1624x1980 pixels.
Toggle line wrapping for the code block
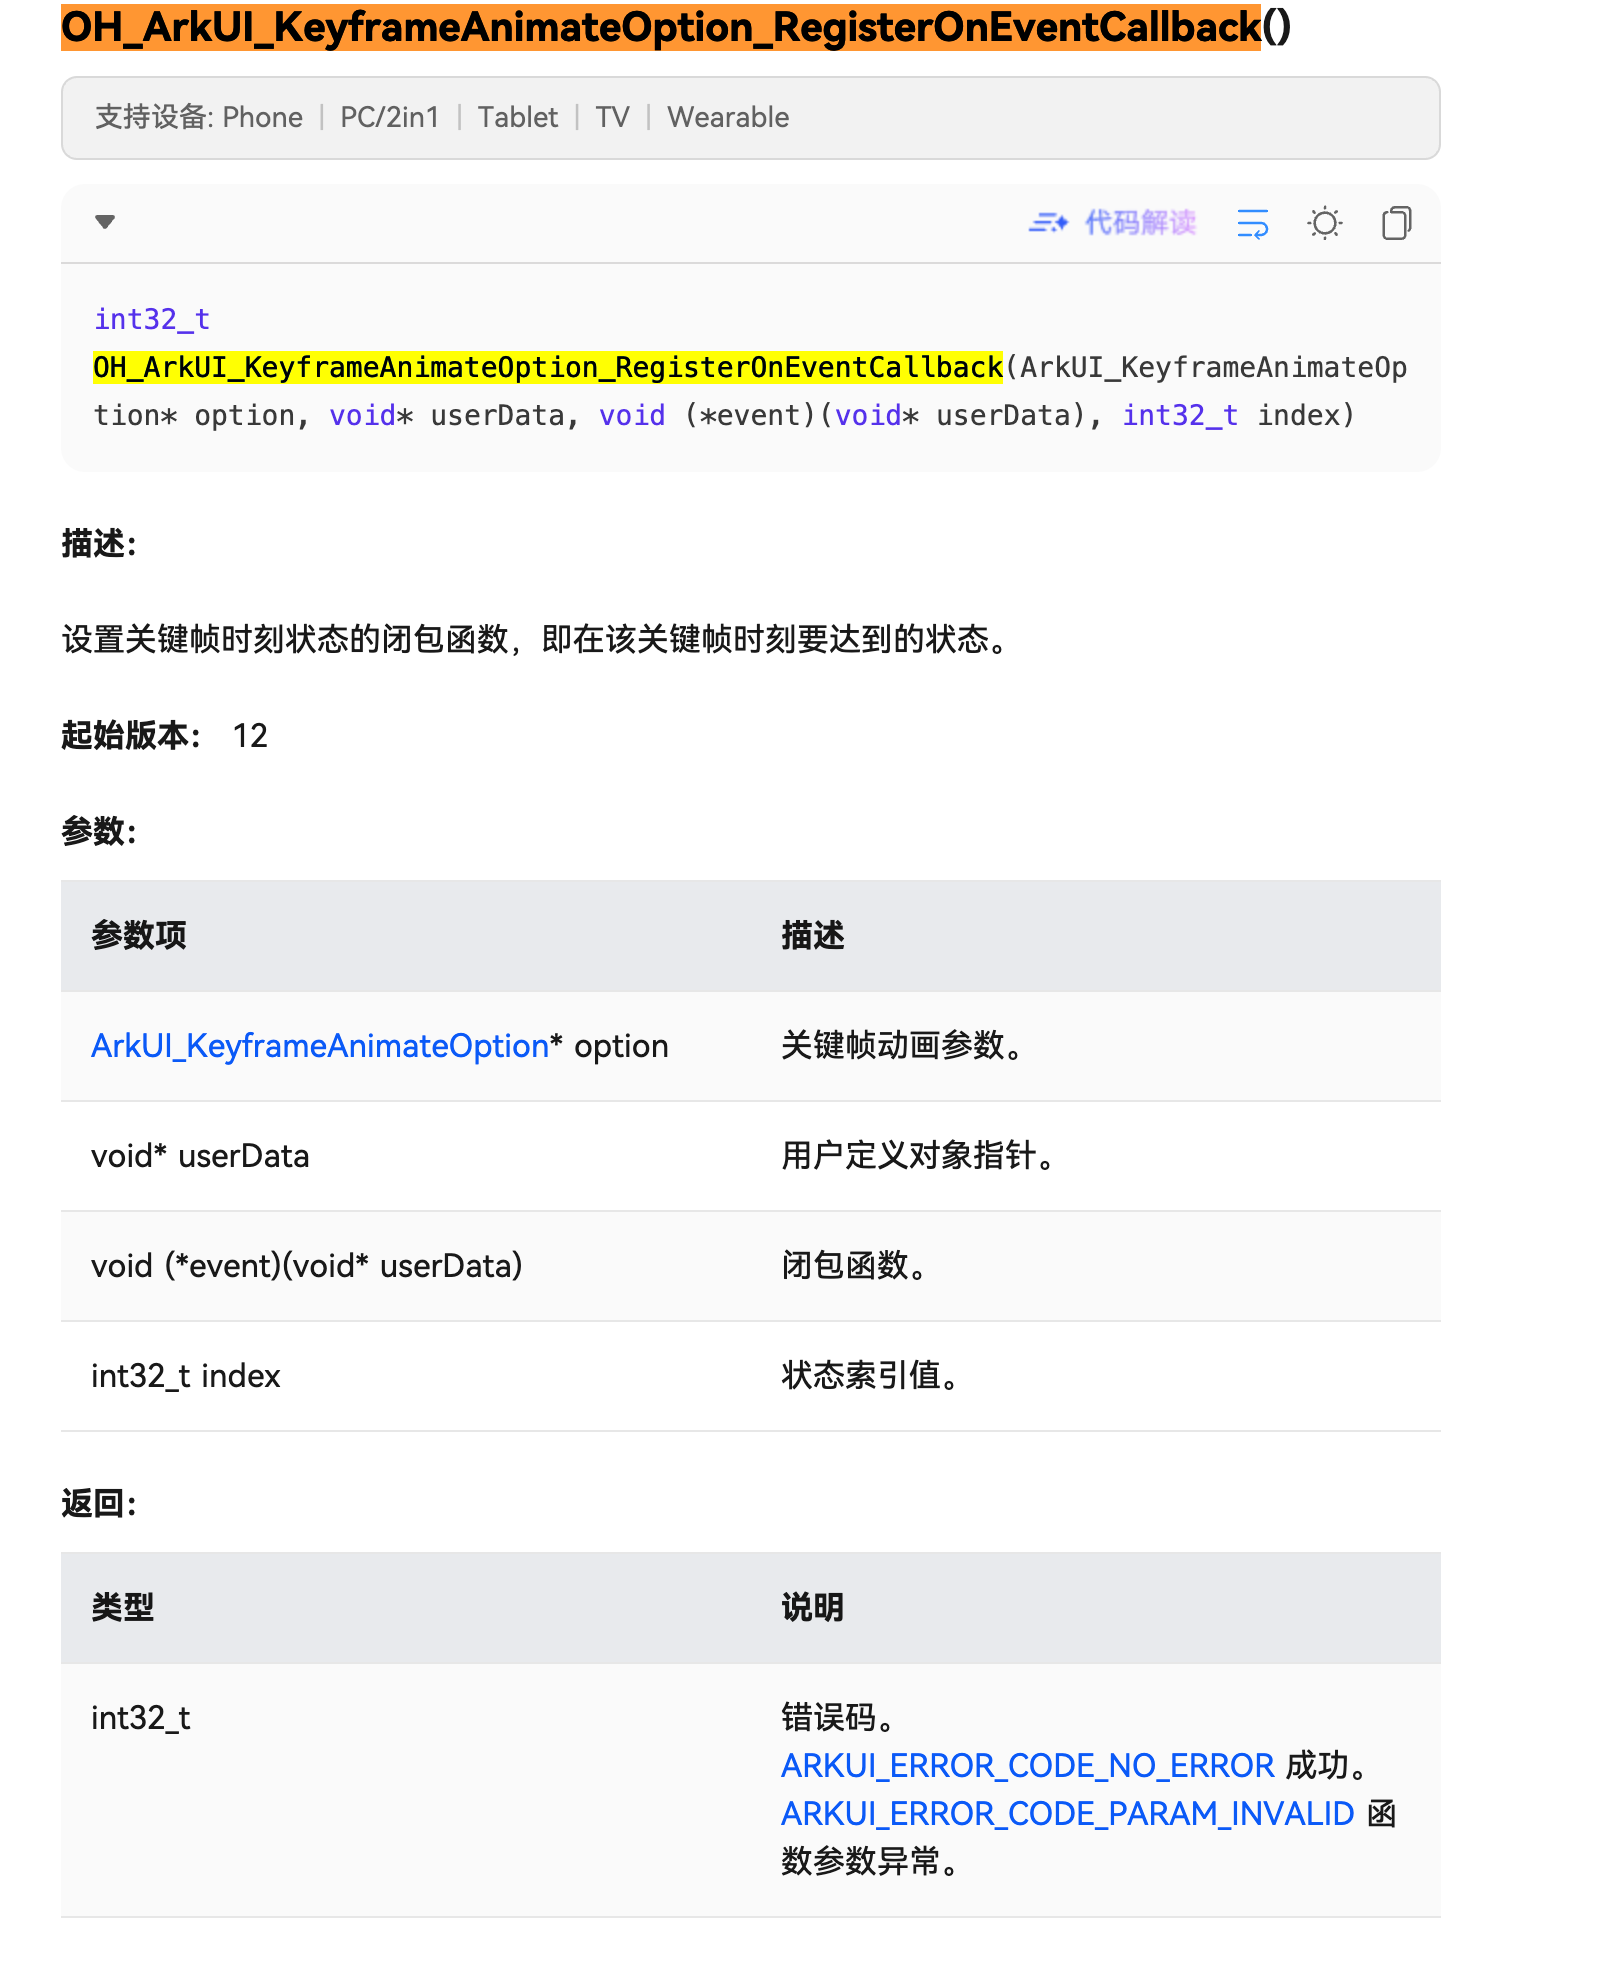pyautogui.click(x=1252, y=223)
